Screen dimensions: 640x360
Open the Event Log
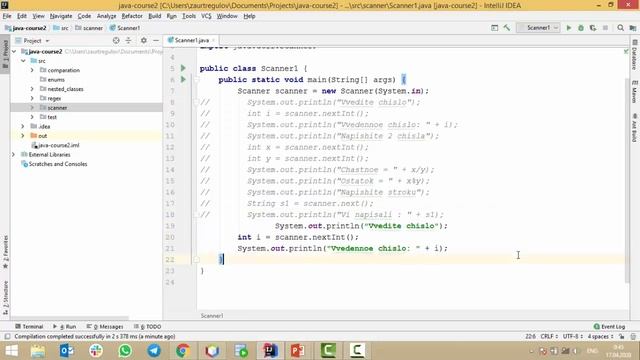point(609,327)
